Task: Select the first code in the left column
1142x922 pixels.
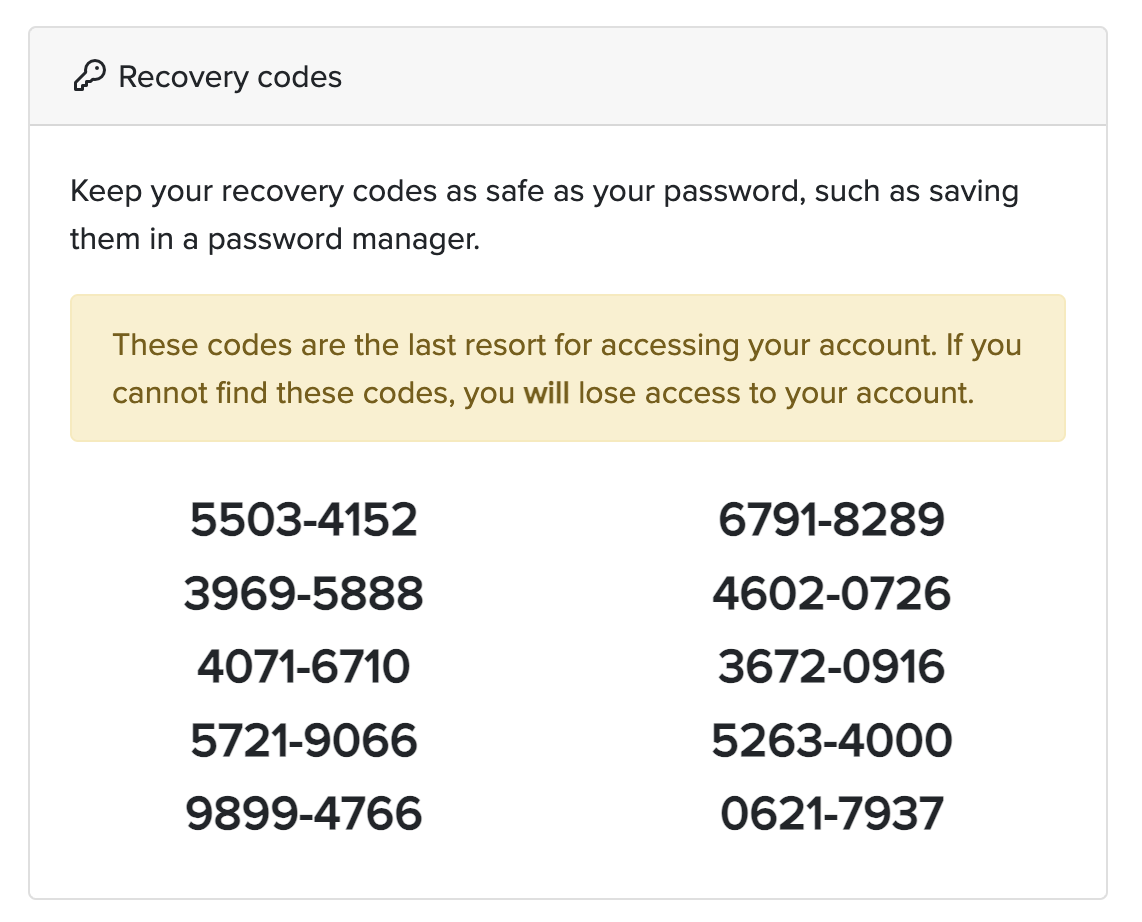Action: click(x=303, y=519)
